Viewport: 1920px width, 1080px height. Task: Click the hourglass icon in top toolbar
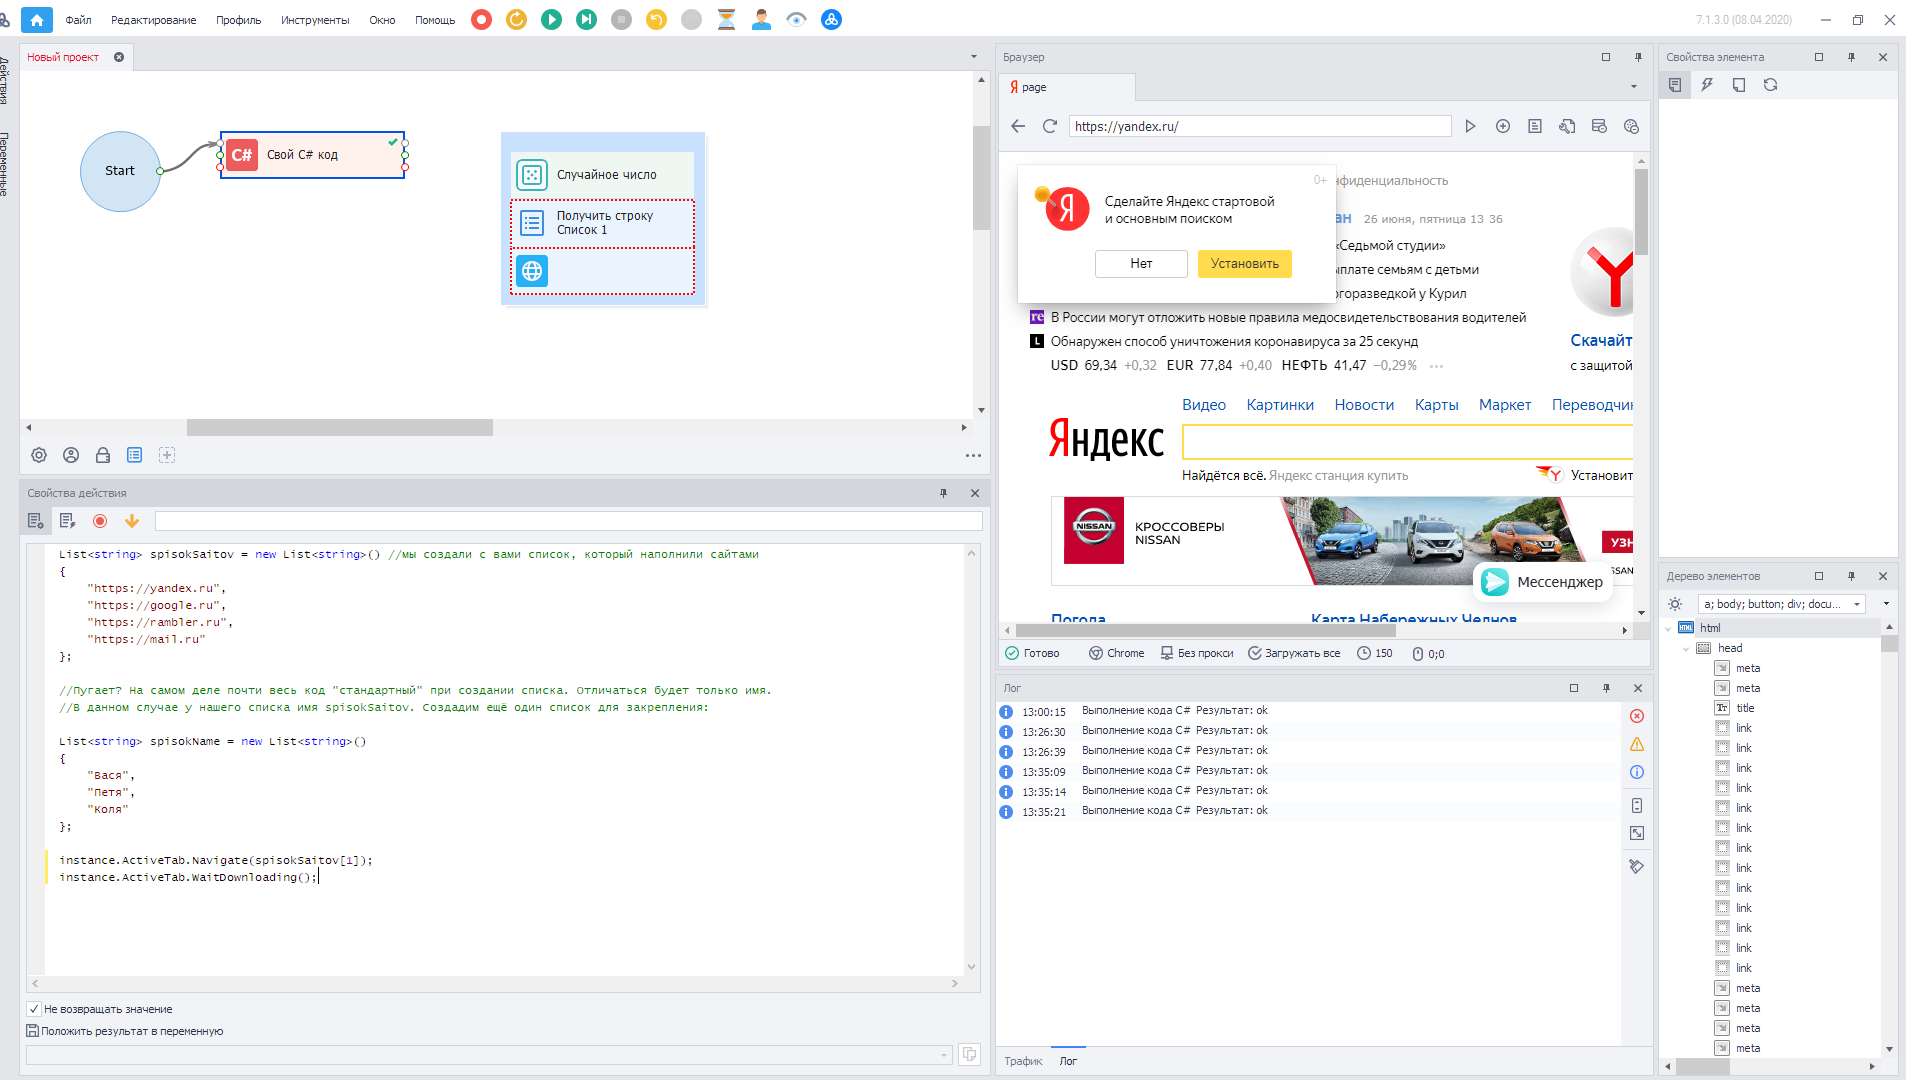click(x=726, y=20)
